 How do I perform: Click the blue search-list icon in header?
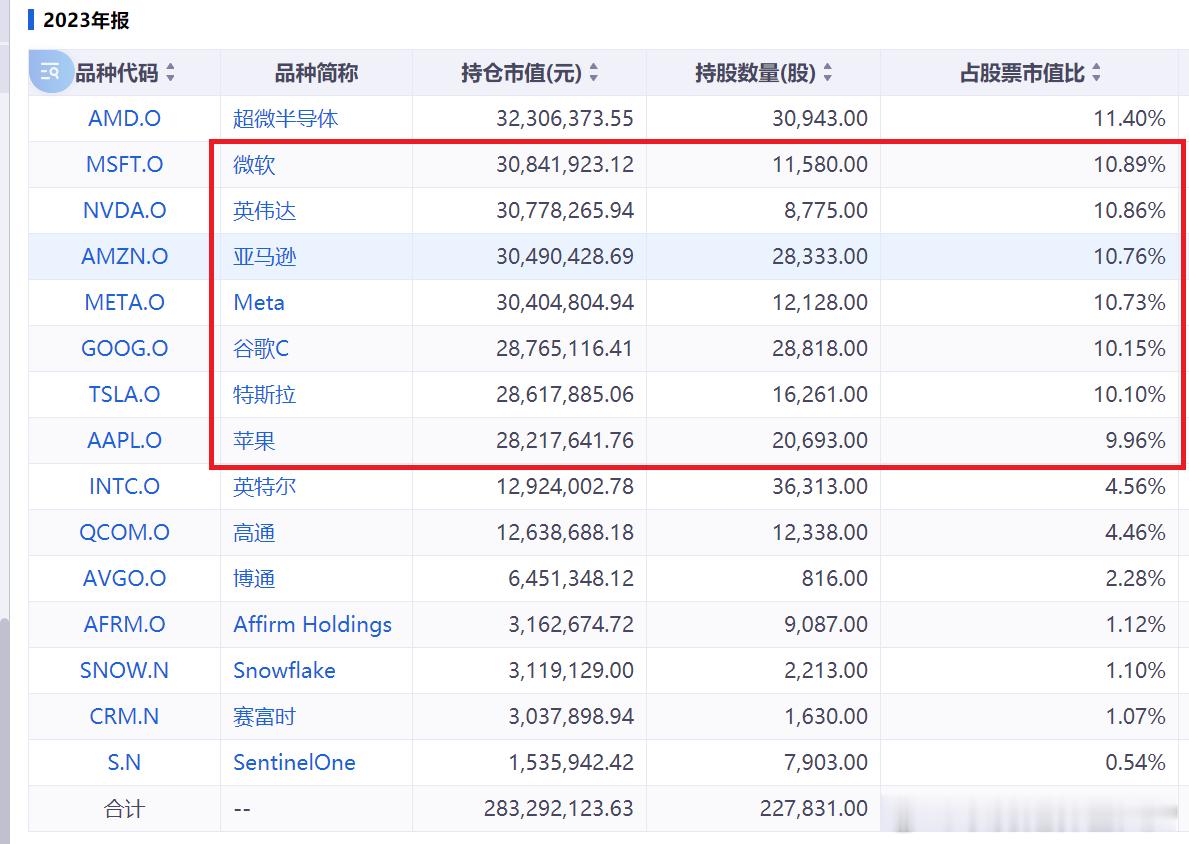click(x=50, y=72)
